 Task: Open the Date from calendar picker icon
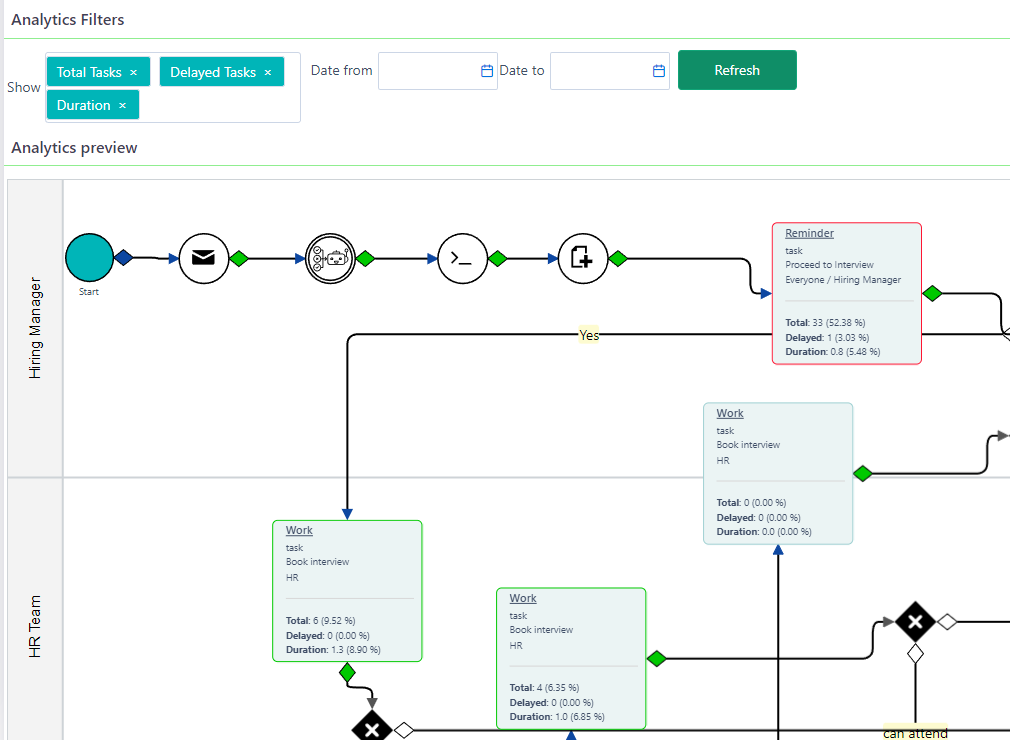pyautogui.click(x=485, y=70)
